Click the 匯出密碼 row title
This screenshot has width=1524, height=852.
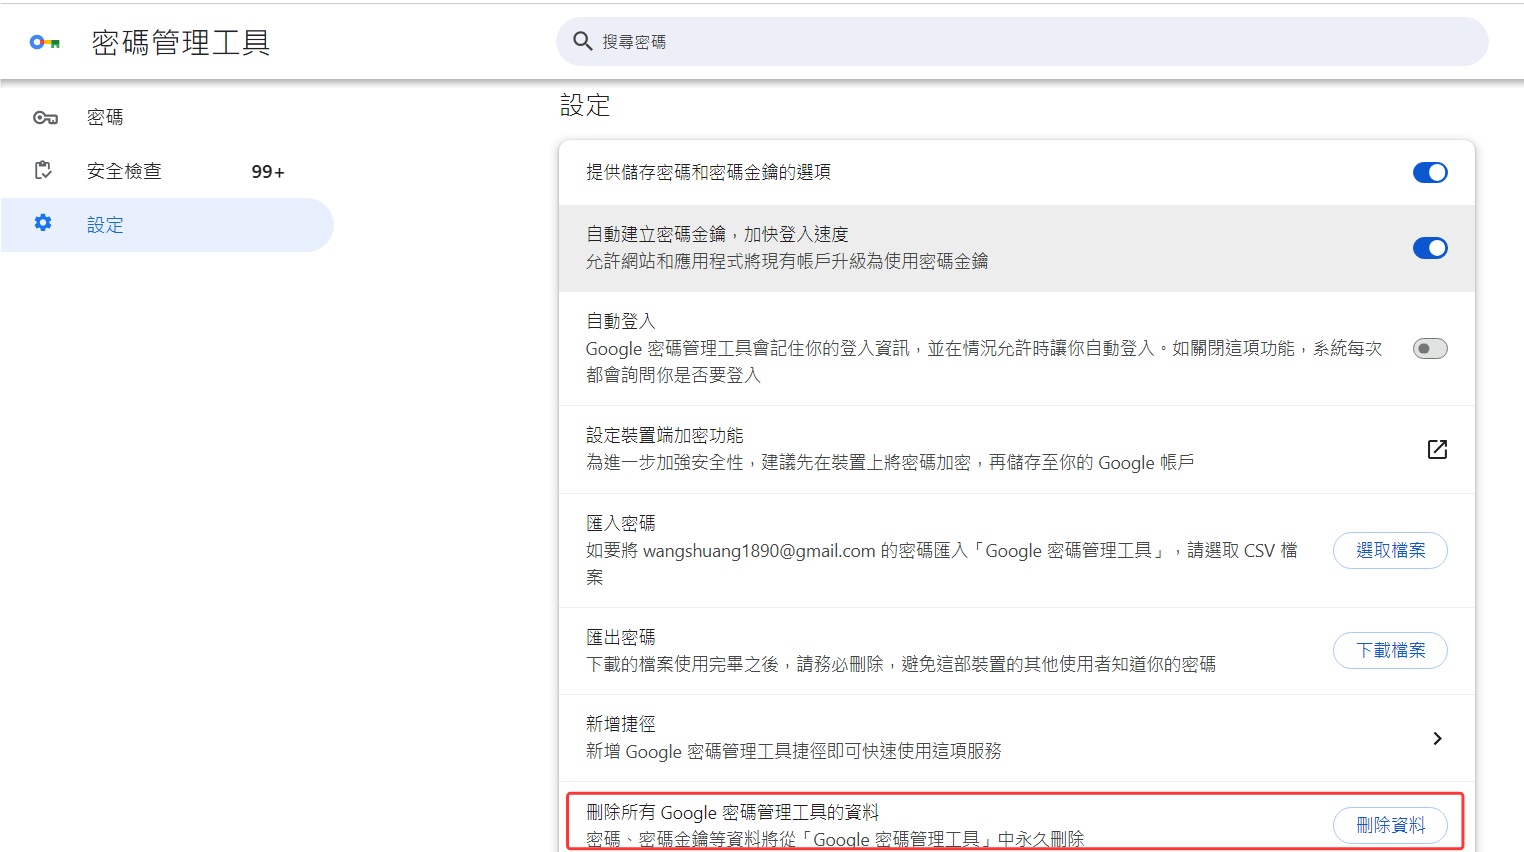tap(621, 637)
